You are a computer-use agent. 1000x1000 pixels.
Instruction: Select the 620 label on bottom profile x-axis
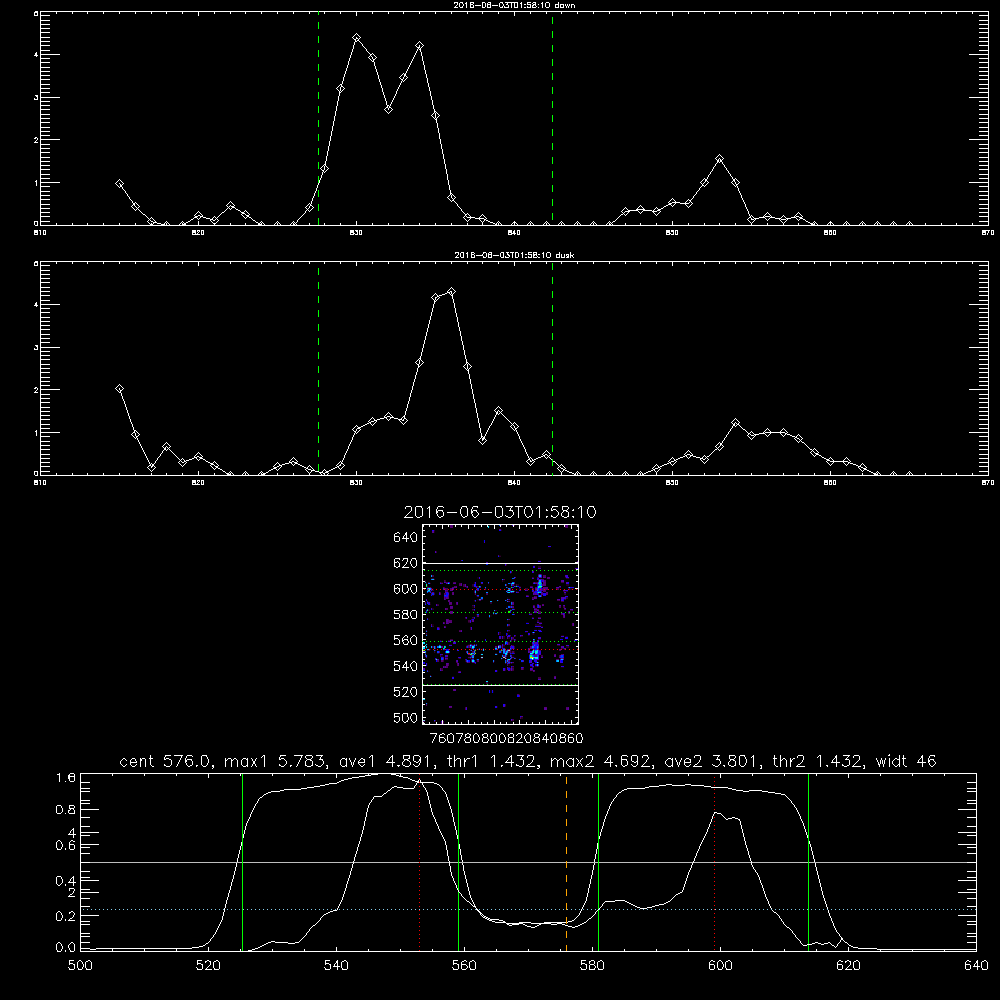(848, 966)
